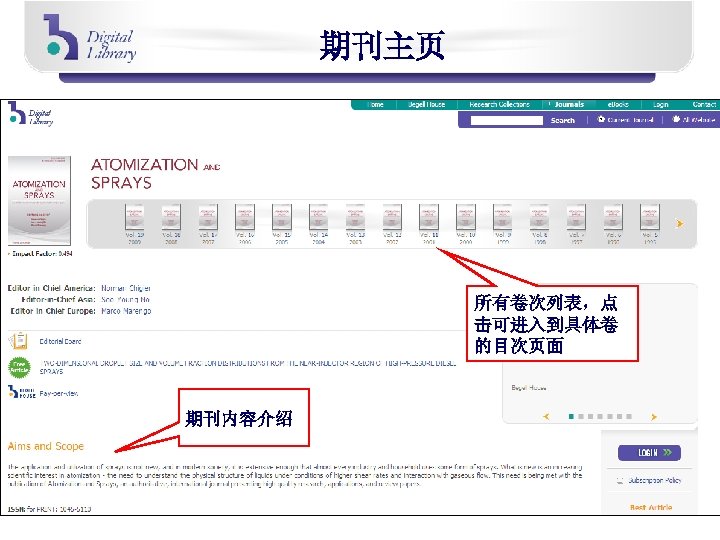
Task: Open the Vol. 8 cover thumbnail
Action: click(539, 217)
